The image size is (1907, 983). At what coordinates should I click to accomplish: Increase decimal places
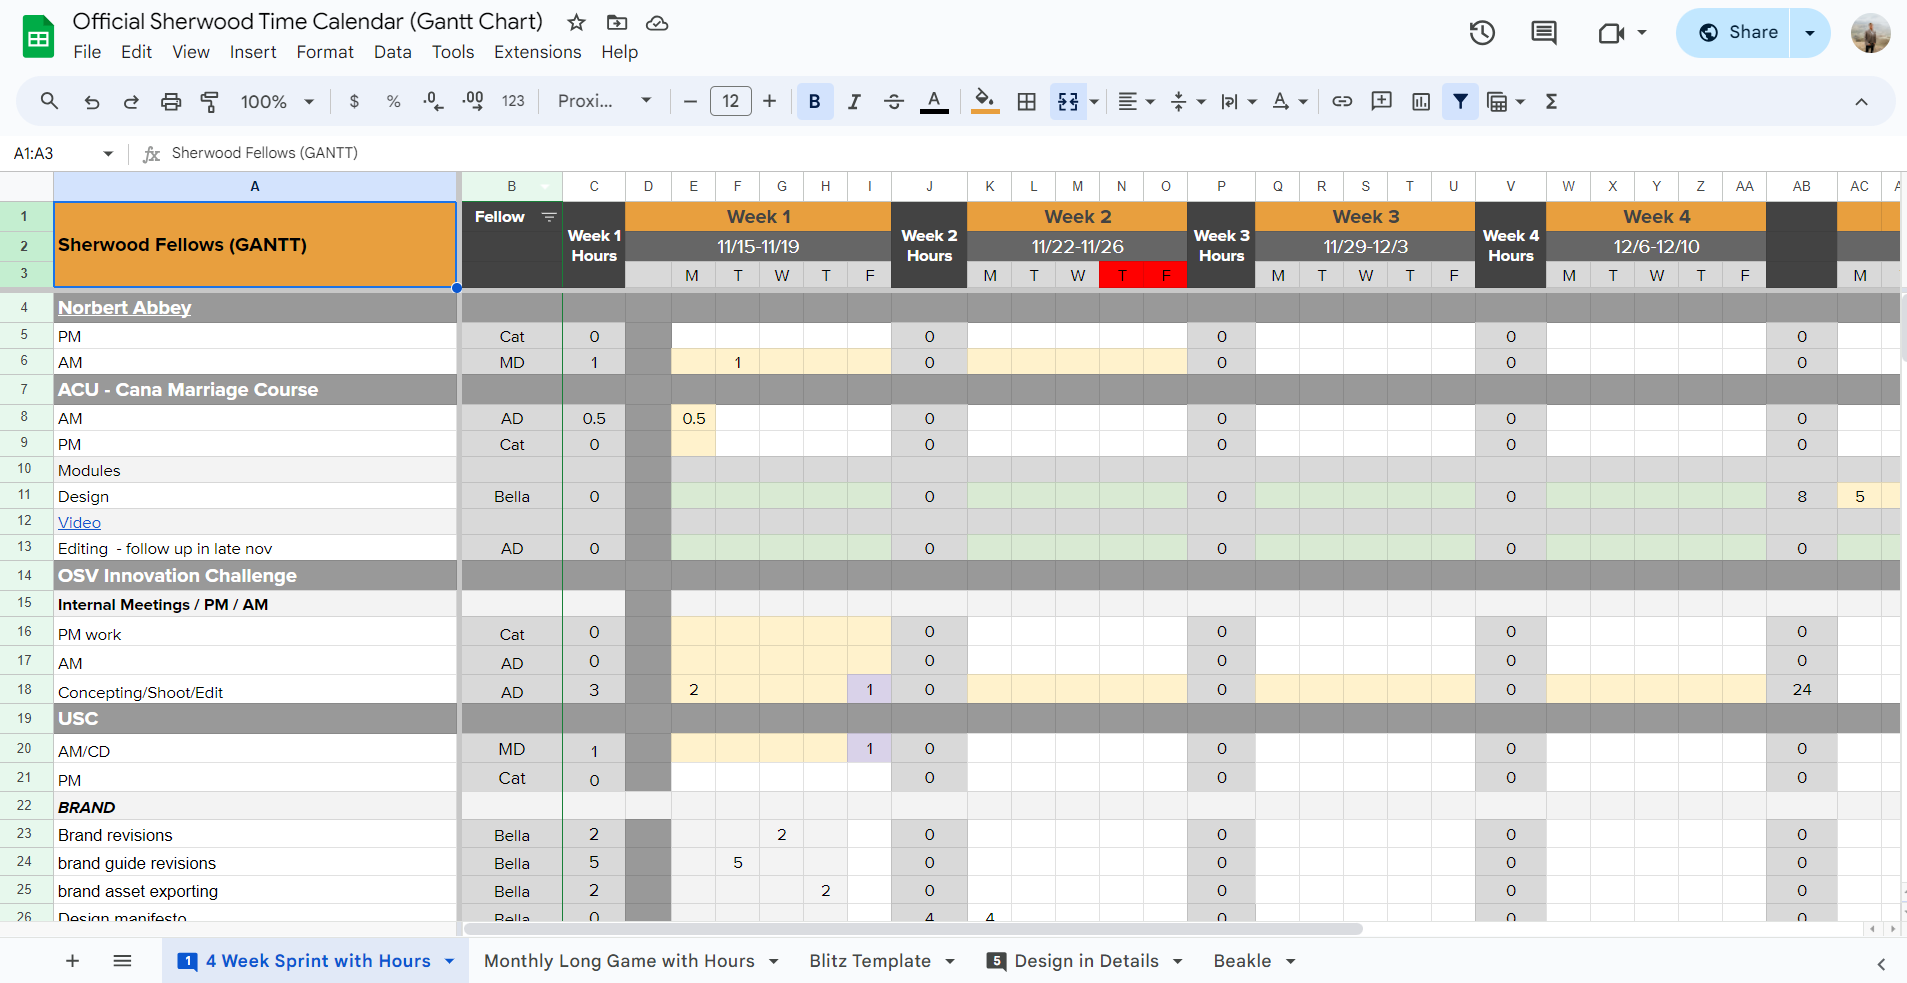(x=473, y=101)
